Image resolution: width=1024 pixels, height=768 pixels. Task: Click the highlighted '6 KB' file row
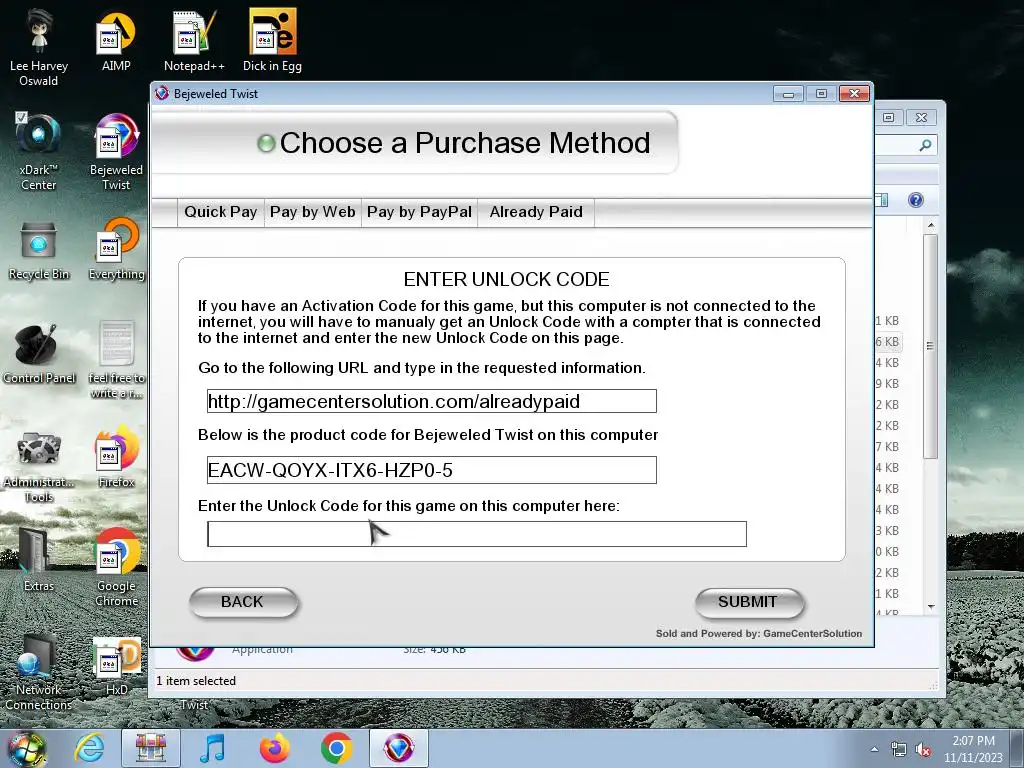887,342
